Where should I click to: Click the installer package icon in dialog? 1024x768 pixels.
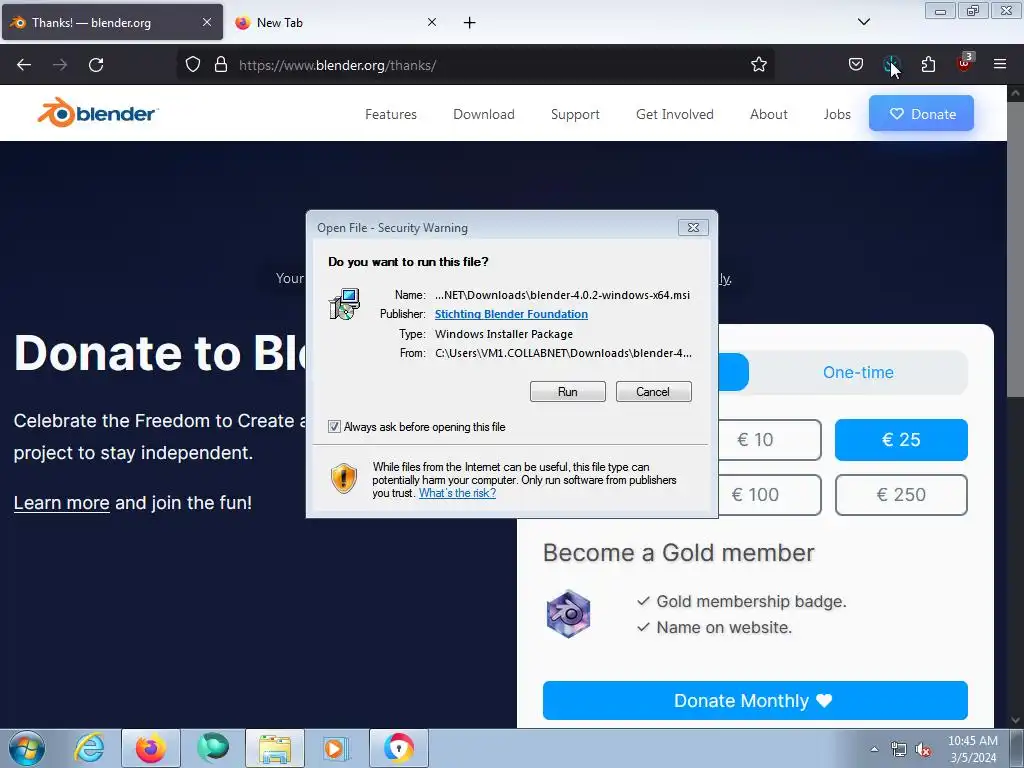[x=344, y=304]
